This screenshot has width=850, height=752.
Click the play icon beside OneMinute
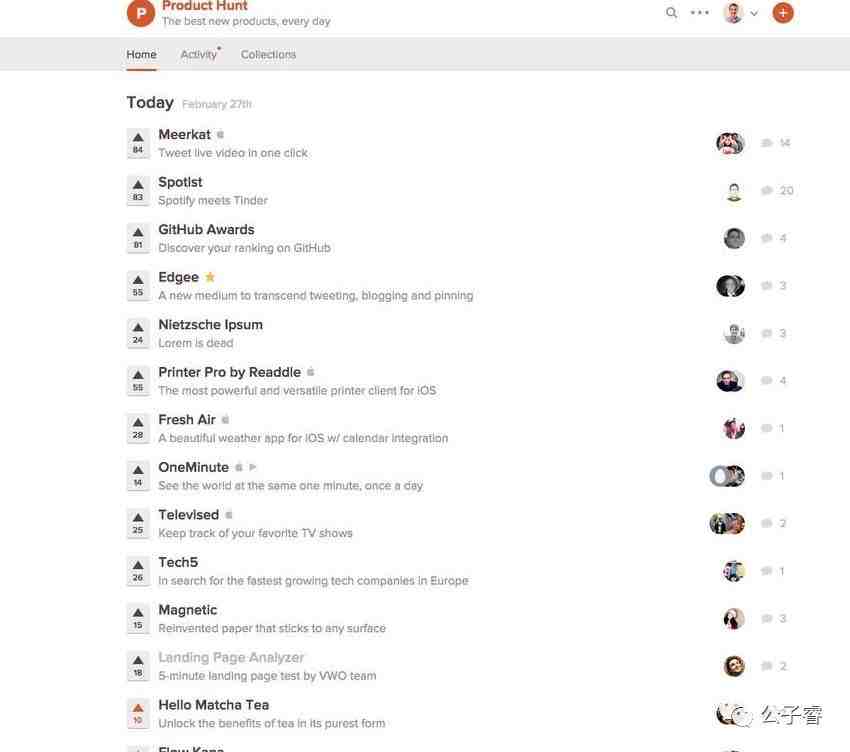253,467
